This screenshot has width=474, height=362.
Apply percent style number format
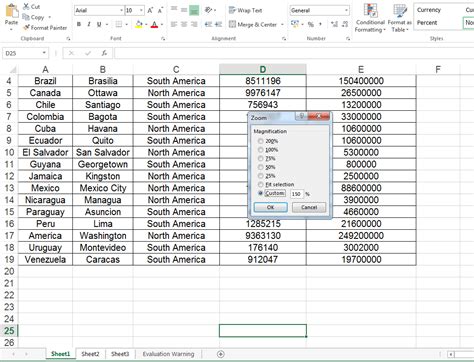click(x=311, y=24)
